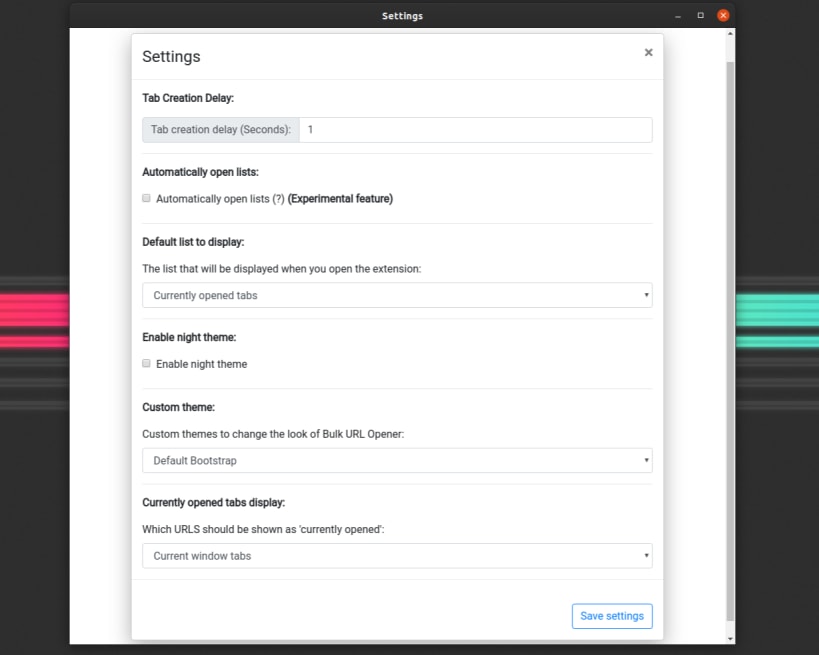The height and width of the screenshot is (655, 819).
Task: Enable Automatically open lists checkbox
Action: click(146, 198)
